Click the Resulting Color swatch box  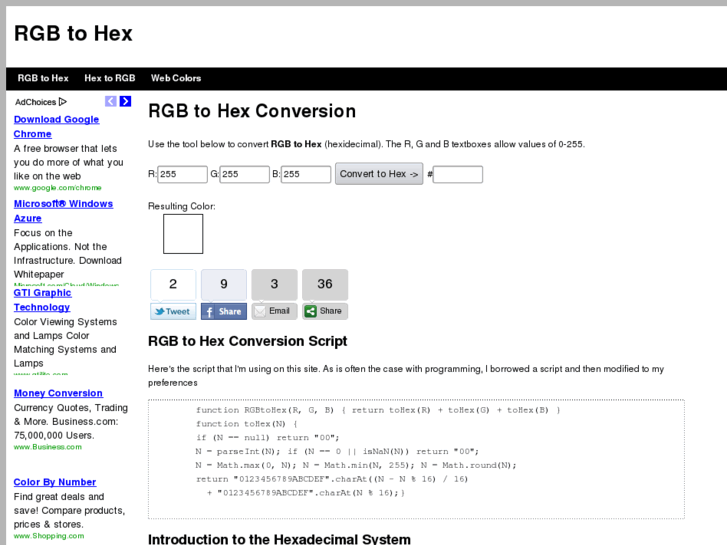183,234
